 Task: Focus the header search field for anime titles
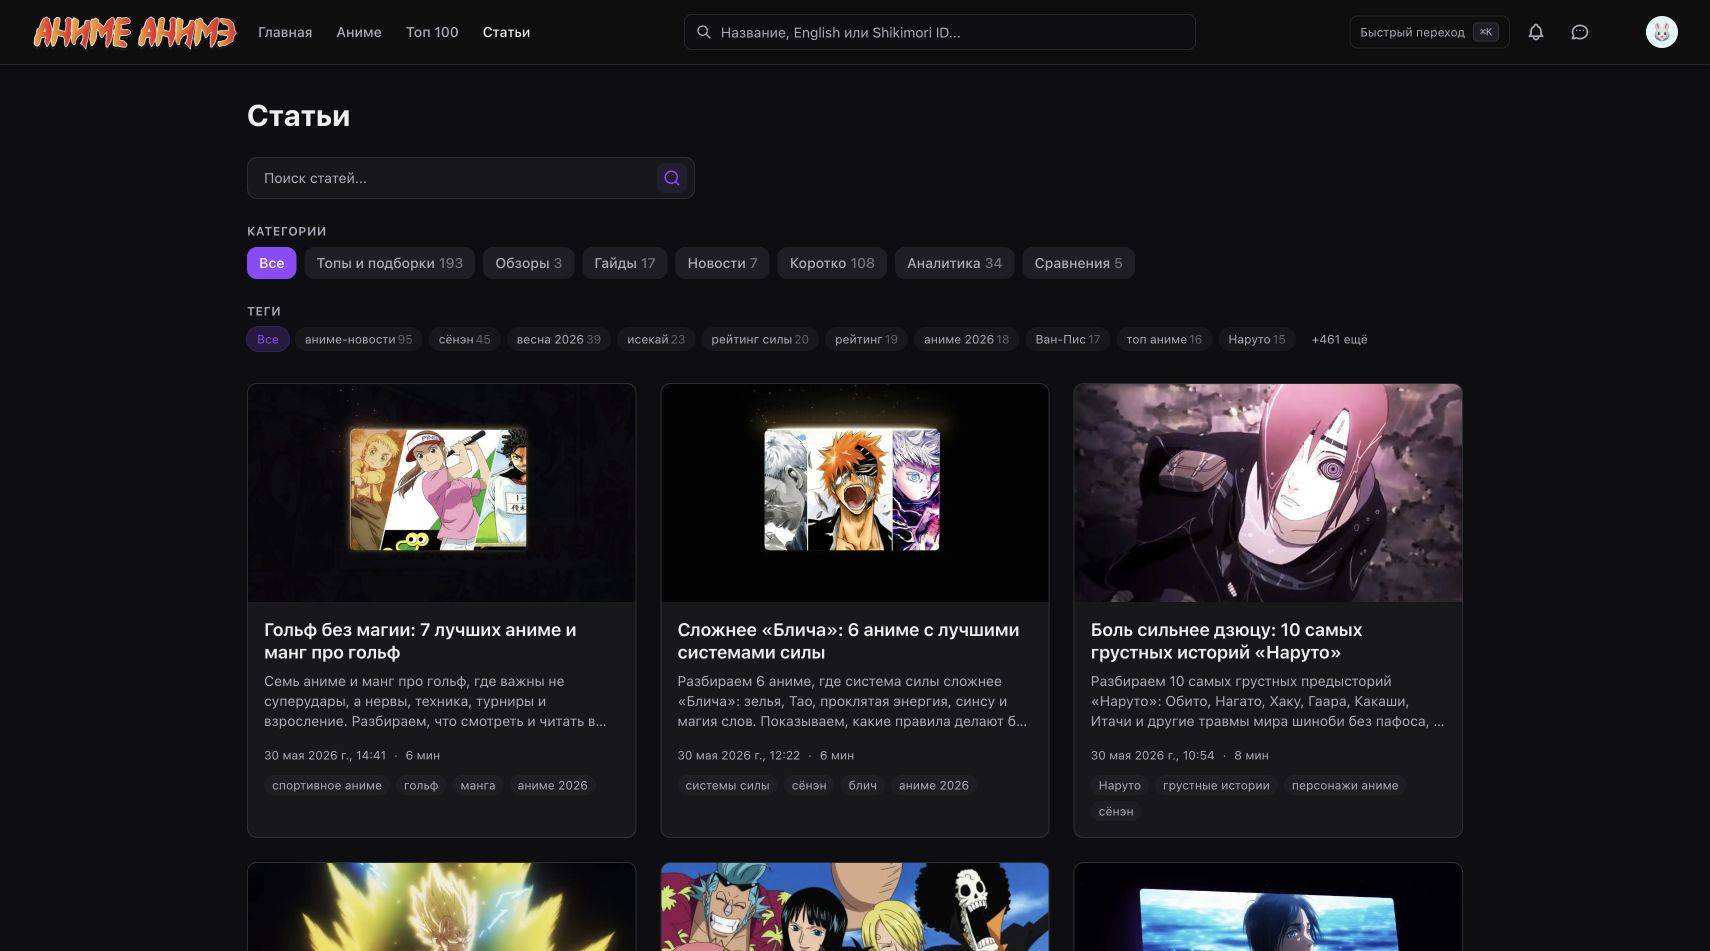click(940, 32)
